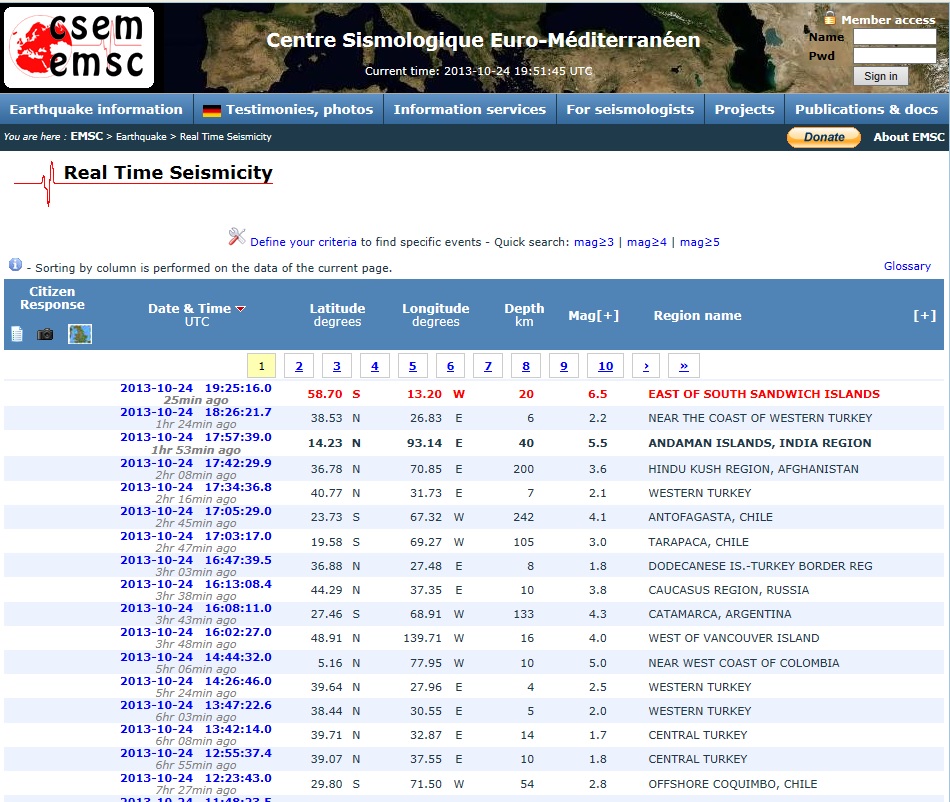Open the Information services menu
This screenshot has height=802, width=950.
tap(470, 109)
